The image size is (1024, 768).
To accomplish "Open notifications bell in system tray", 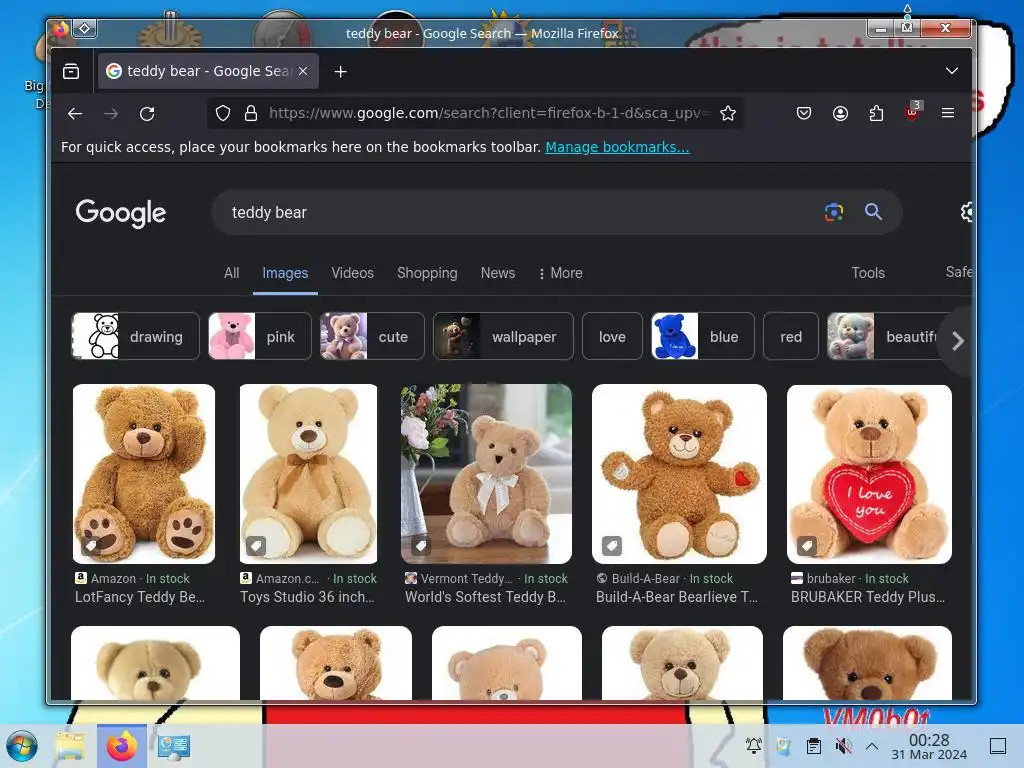I will coord(754,746).
